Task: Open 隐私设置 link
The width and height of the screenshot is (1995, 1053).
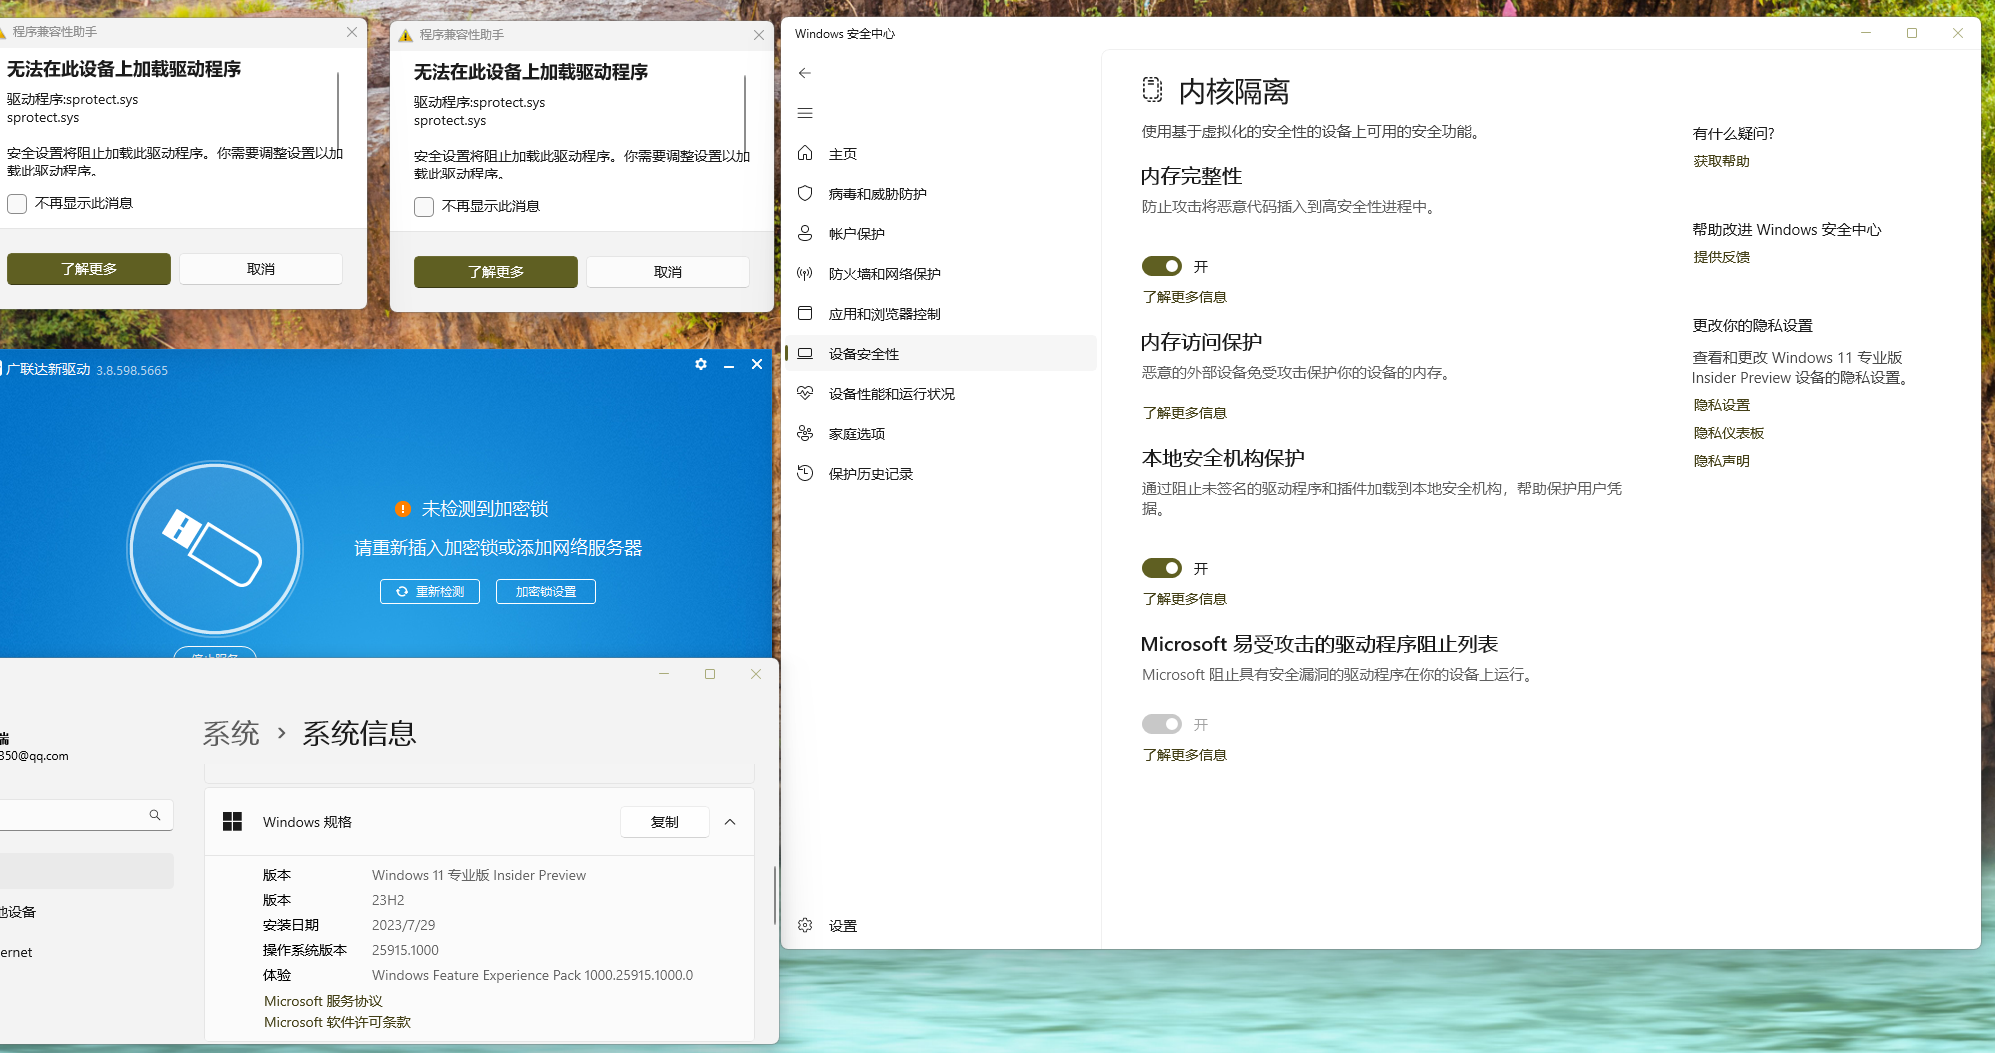Action: [x=1721, y=405]
